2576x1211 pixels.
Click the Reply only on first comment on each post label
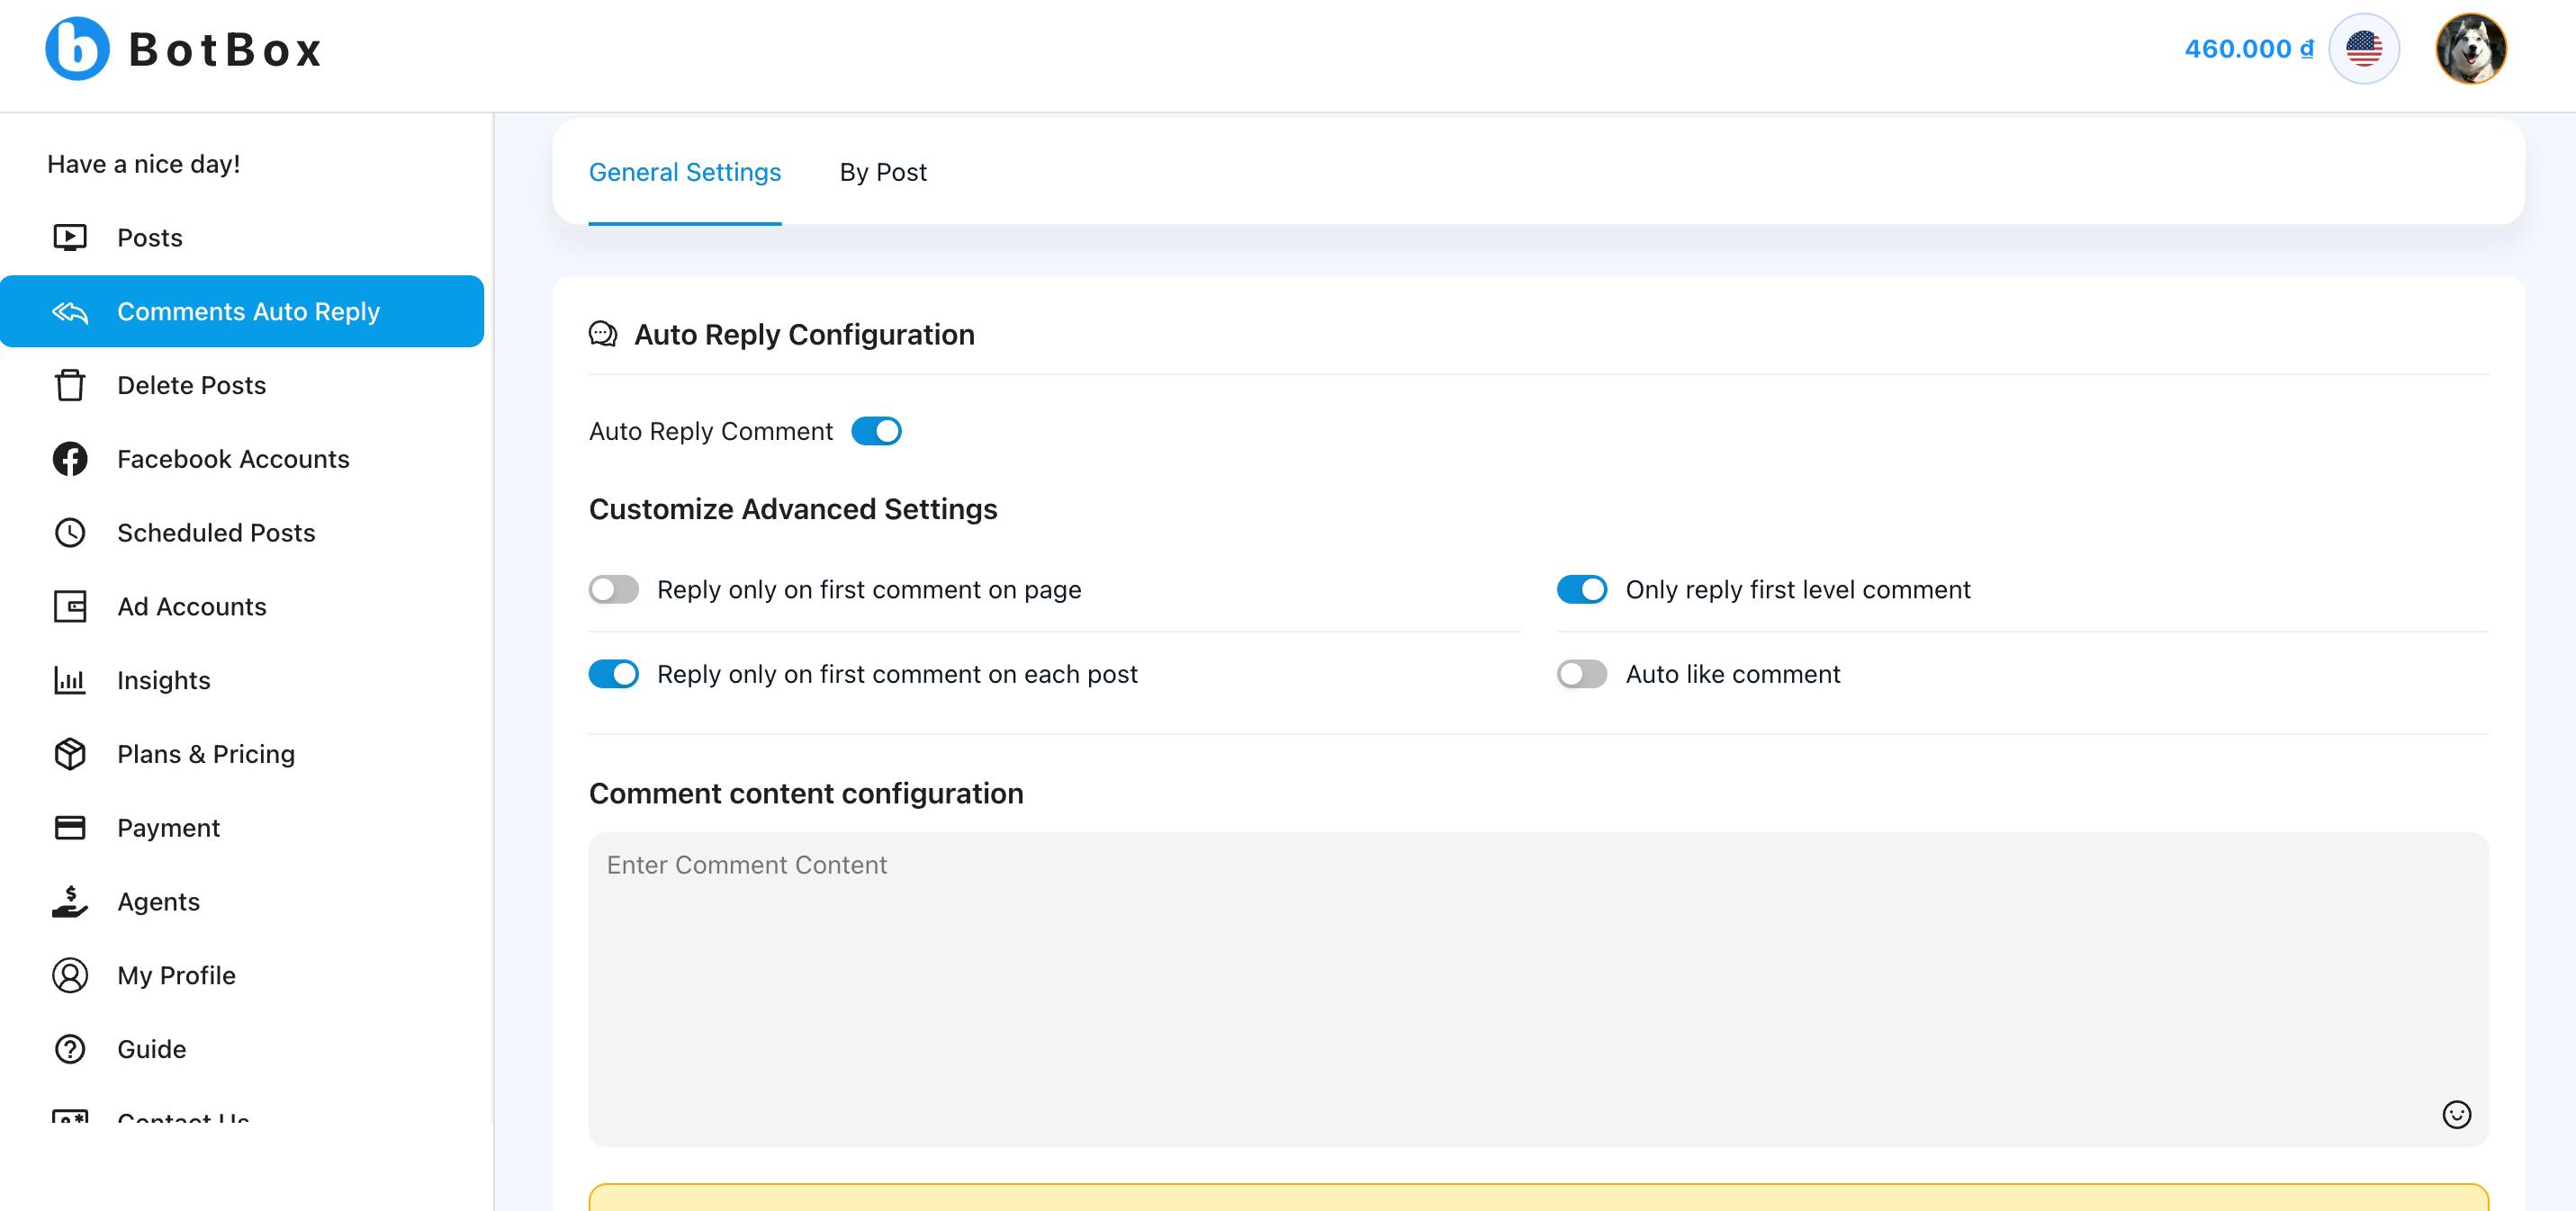point(897,674)
